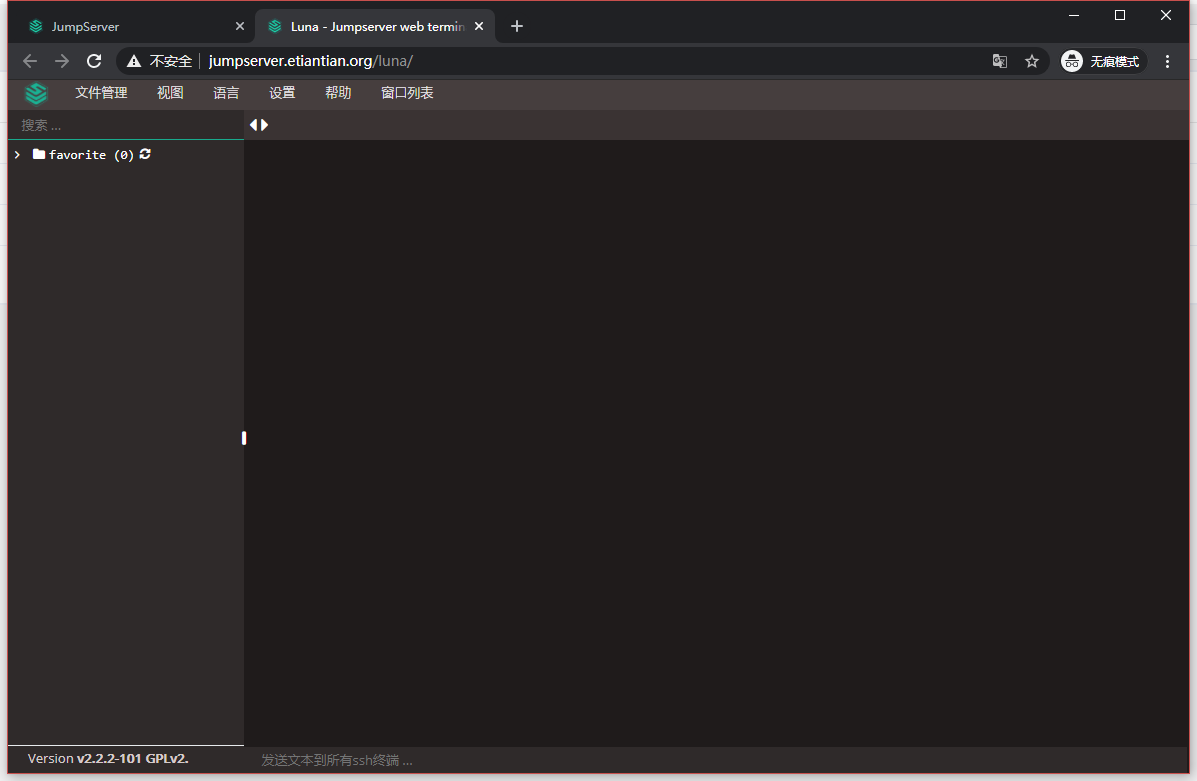This screenshot has width=1197, height=781.
Task: Open the 文件管理 menu
Action: [x=101, y=93]
